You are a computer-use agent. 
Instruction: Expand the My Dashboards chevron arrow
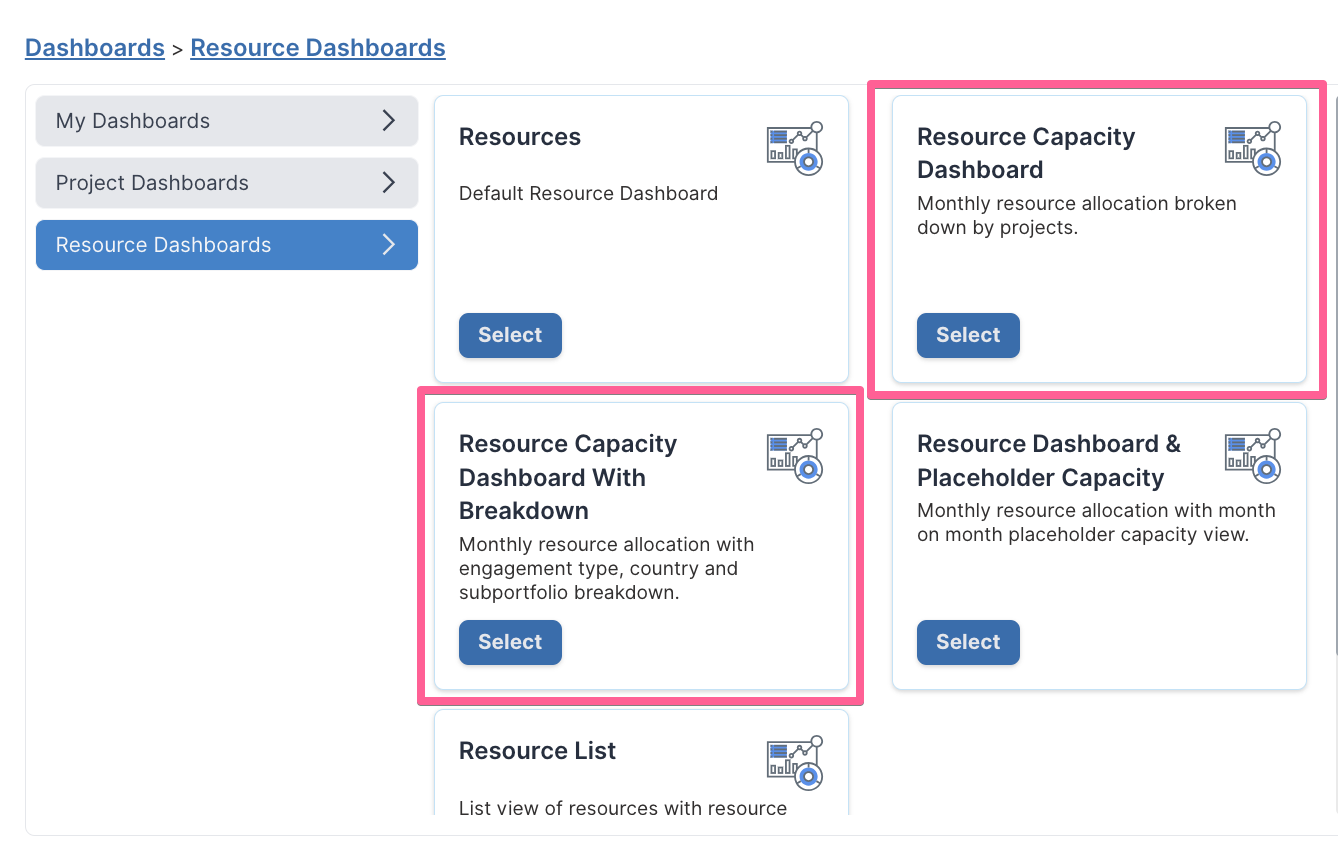click(x=389, y=121)
